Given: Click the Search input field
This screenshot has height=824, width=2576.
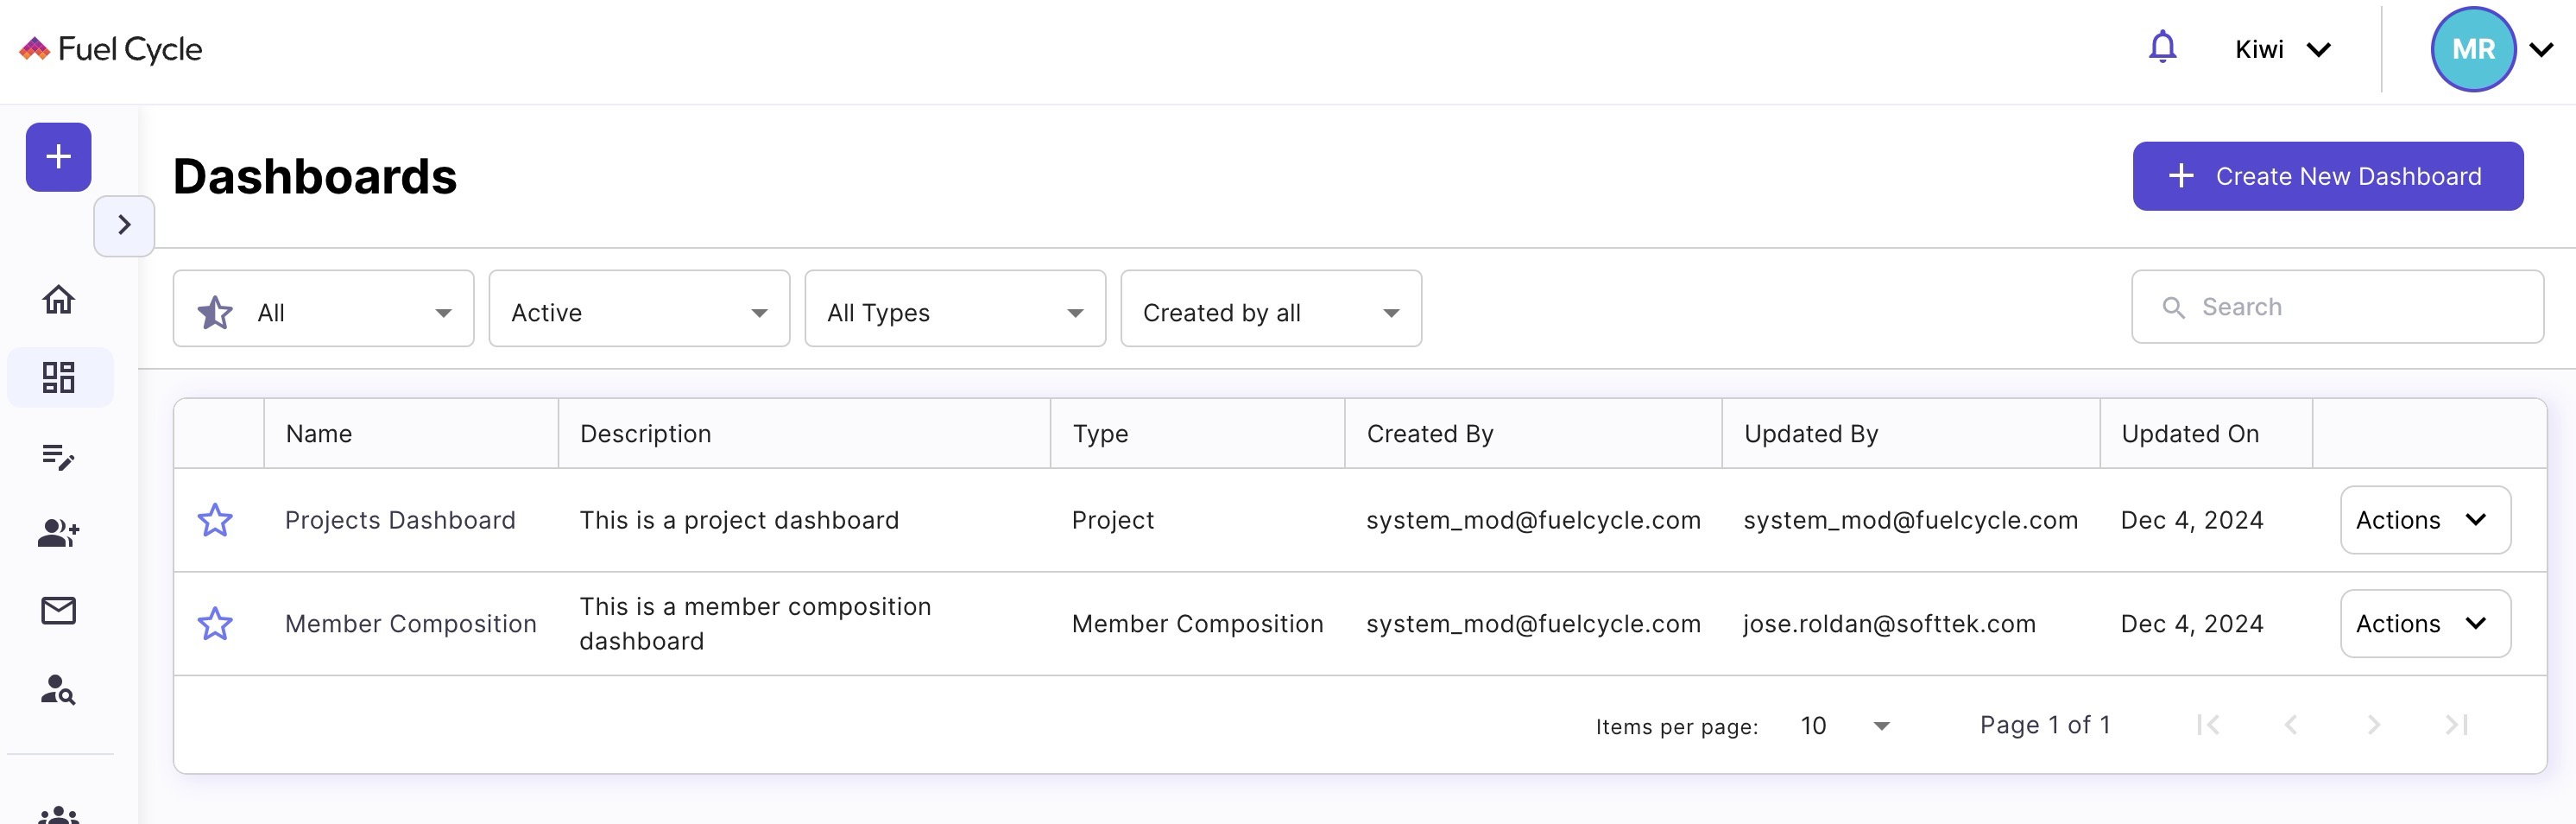Looking at the screenshot, I should tap(2337, 307).
